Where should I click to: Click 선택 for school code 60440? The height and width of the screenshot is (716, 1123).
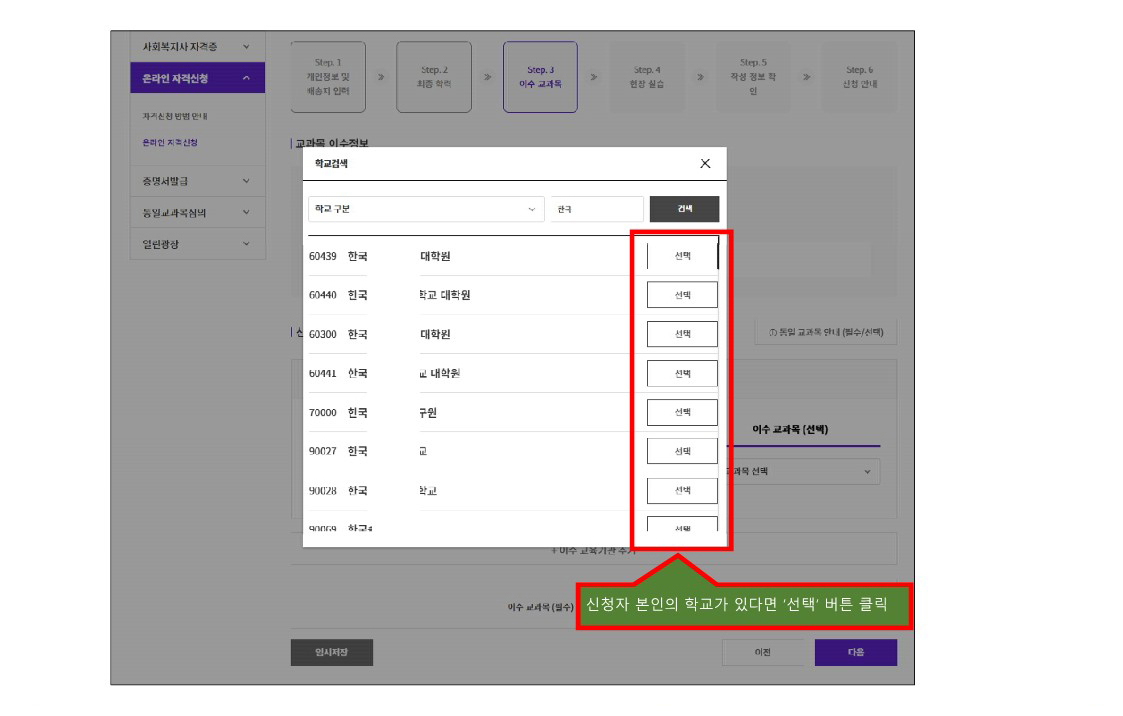tap(682, 294)
